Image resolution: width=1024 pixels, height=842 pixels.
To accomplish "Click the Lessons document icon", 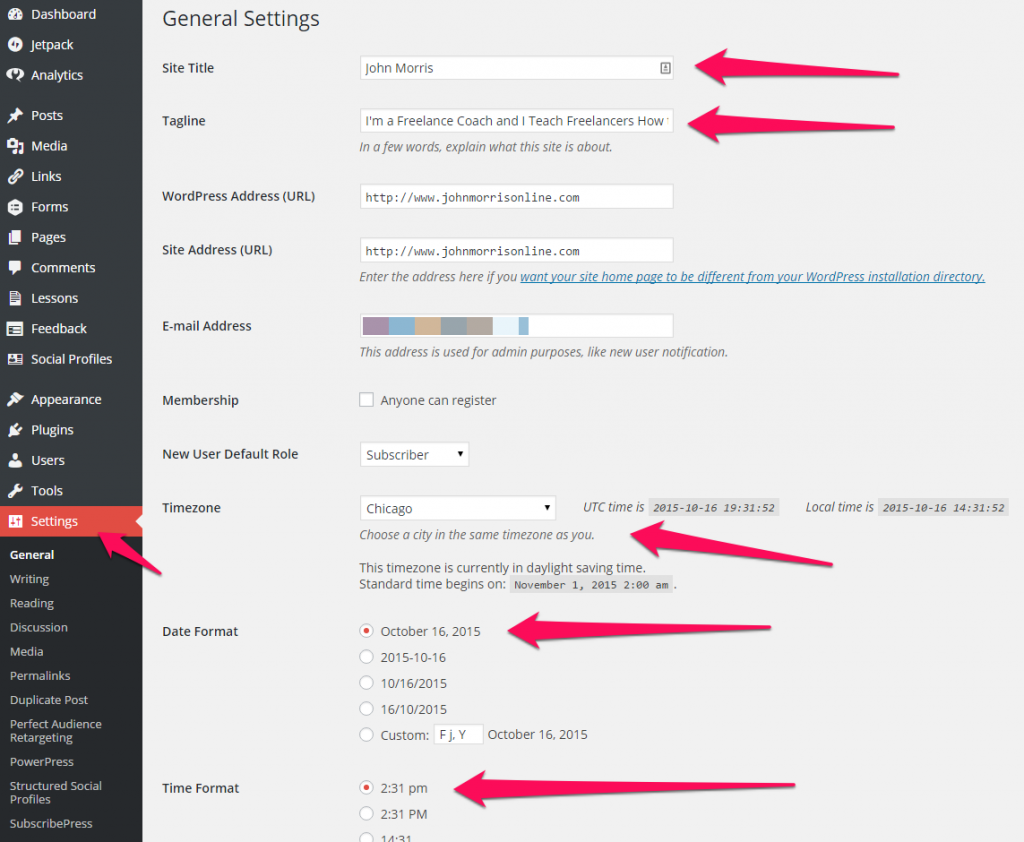I will click(15, 298).
